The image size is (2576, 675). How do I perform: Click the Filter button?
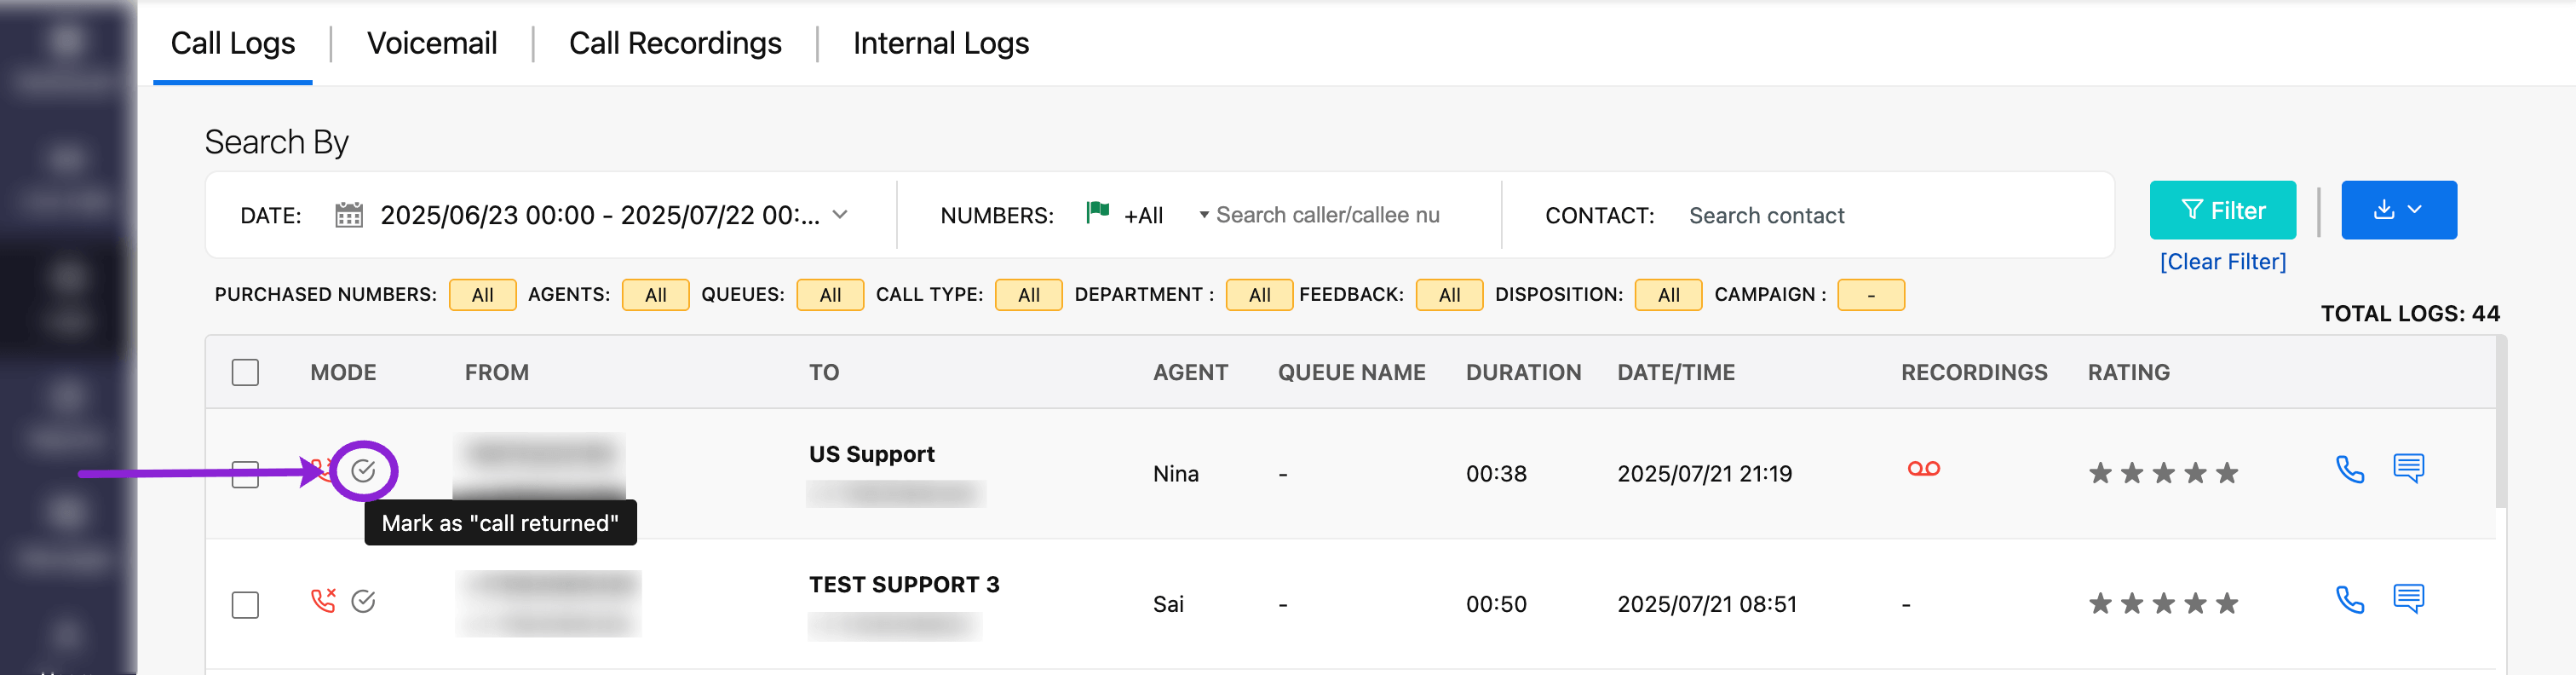(x=2222, y=210)
